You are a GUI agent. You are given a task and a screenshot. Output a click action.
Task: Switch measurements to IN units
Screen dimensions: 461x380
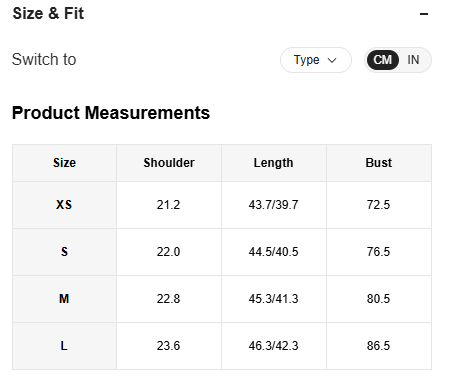pos(413,60)
